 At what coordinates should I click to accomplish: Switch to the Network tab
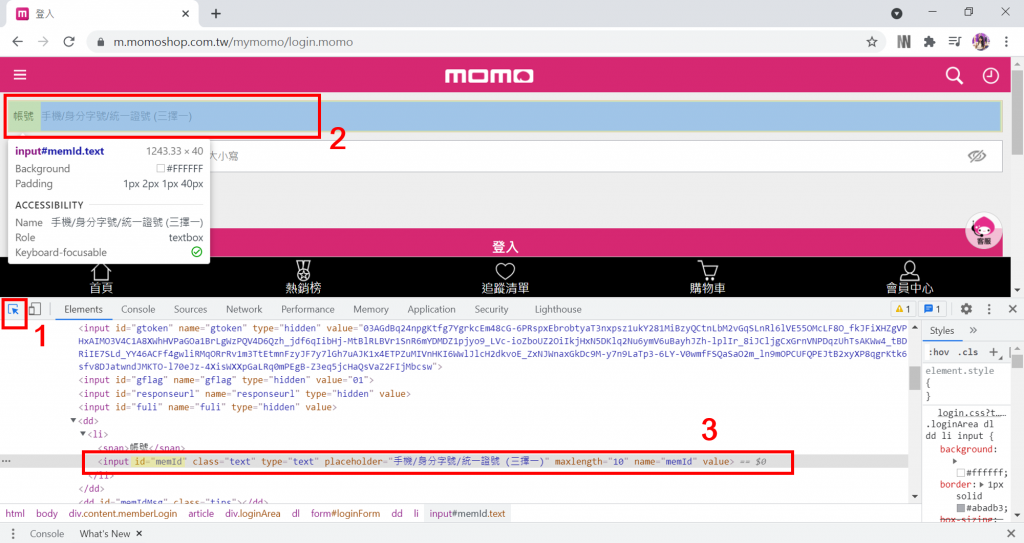tap(244, 309)
